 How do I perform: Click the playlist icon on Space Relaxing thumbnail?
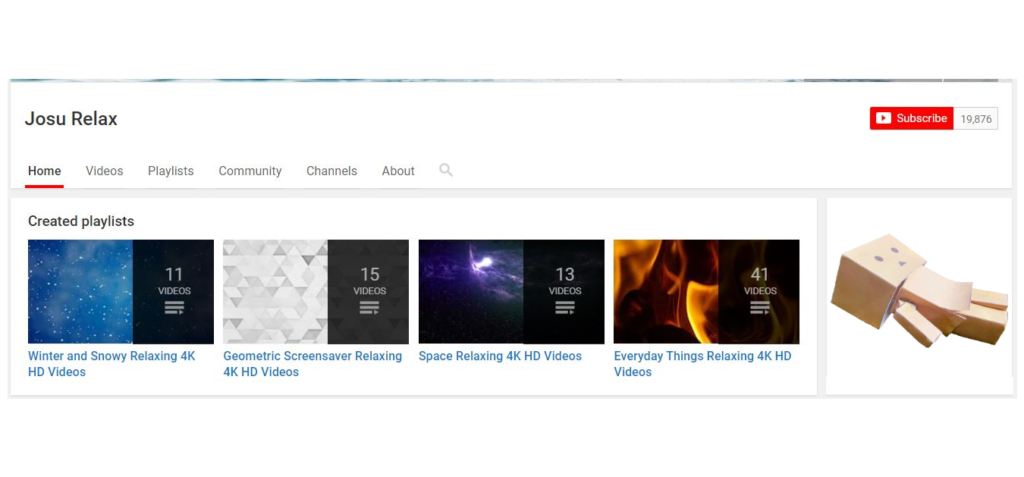tap(564, 308)
